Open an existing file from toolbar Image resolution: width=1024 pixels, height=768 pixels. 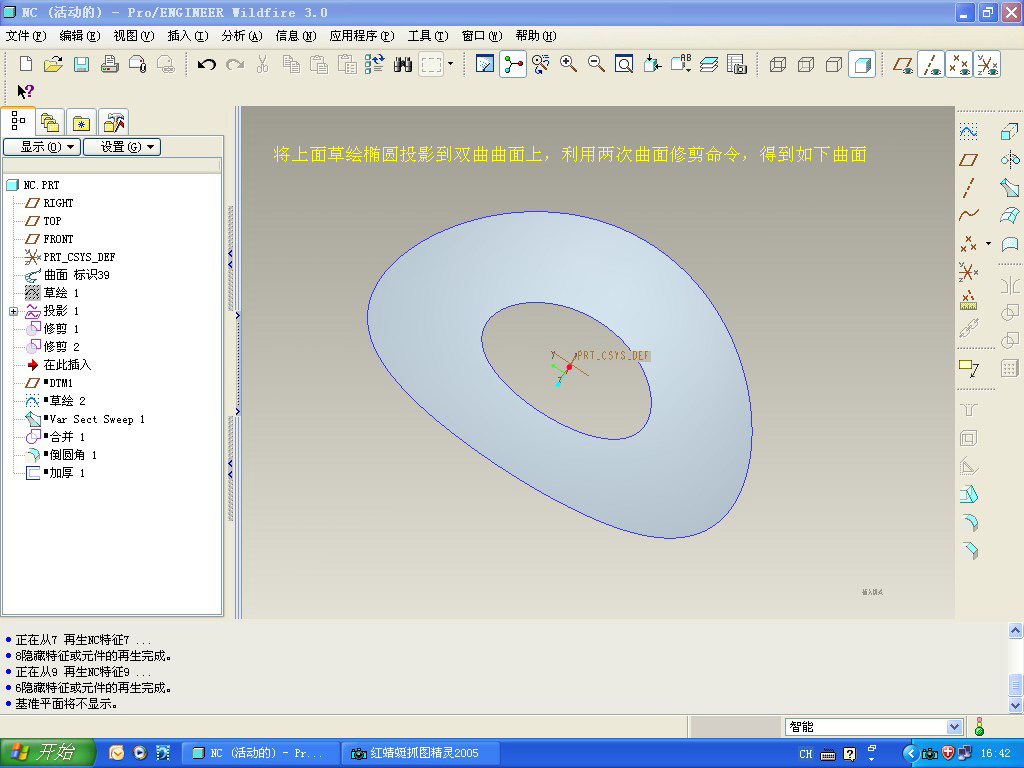tap(53, 64)
